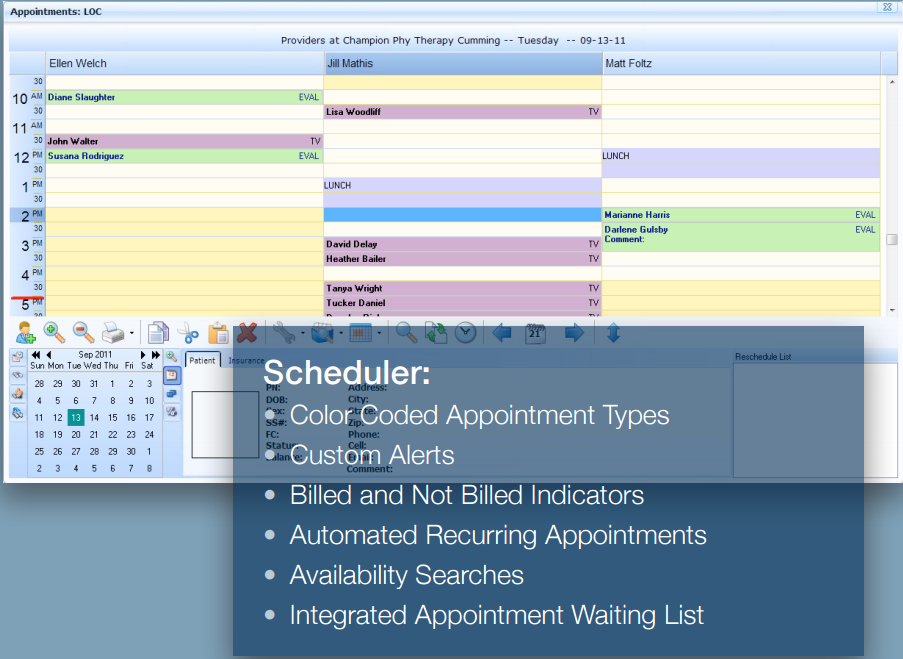Open the print options dropdown arrow
This screenshot has width=903, height=659.
(132, 333)
